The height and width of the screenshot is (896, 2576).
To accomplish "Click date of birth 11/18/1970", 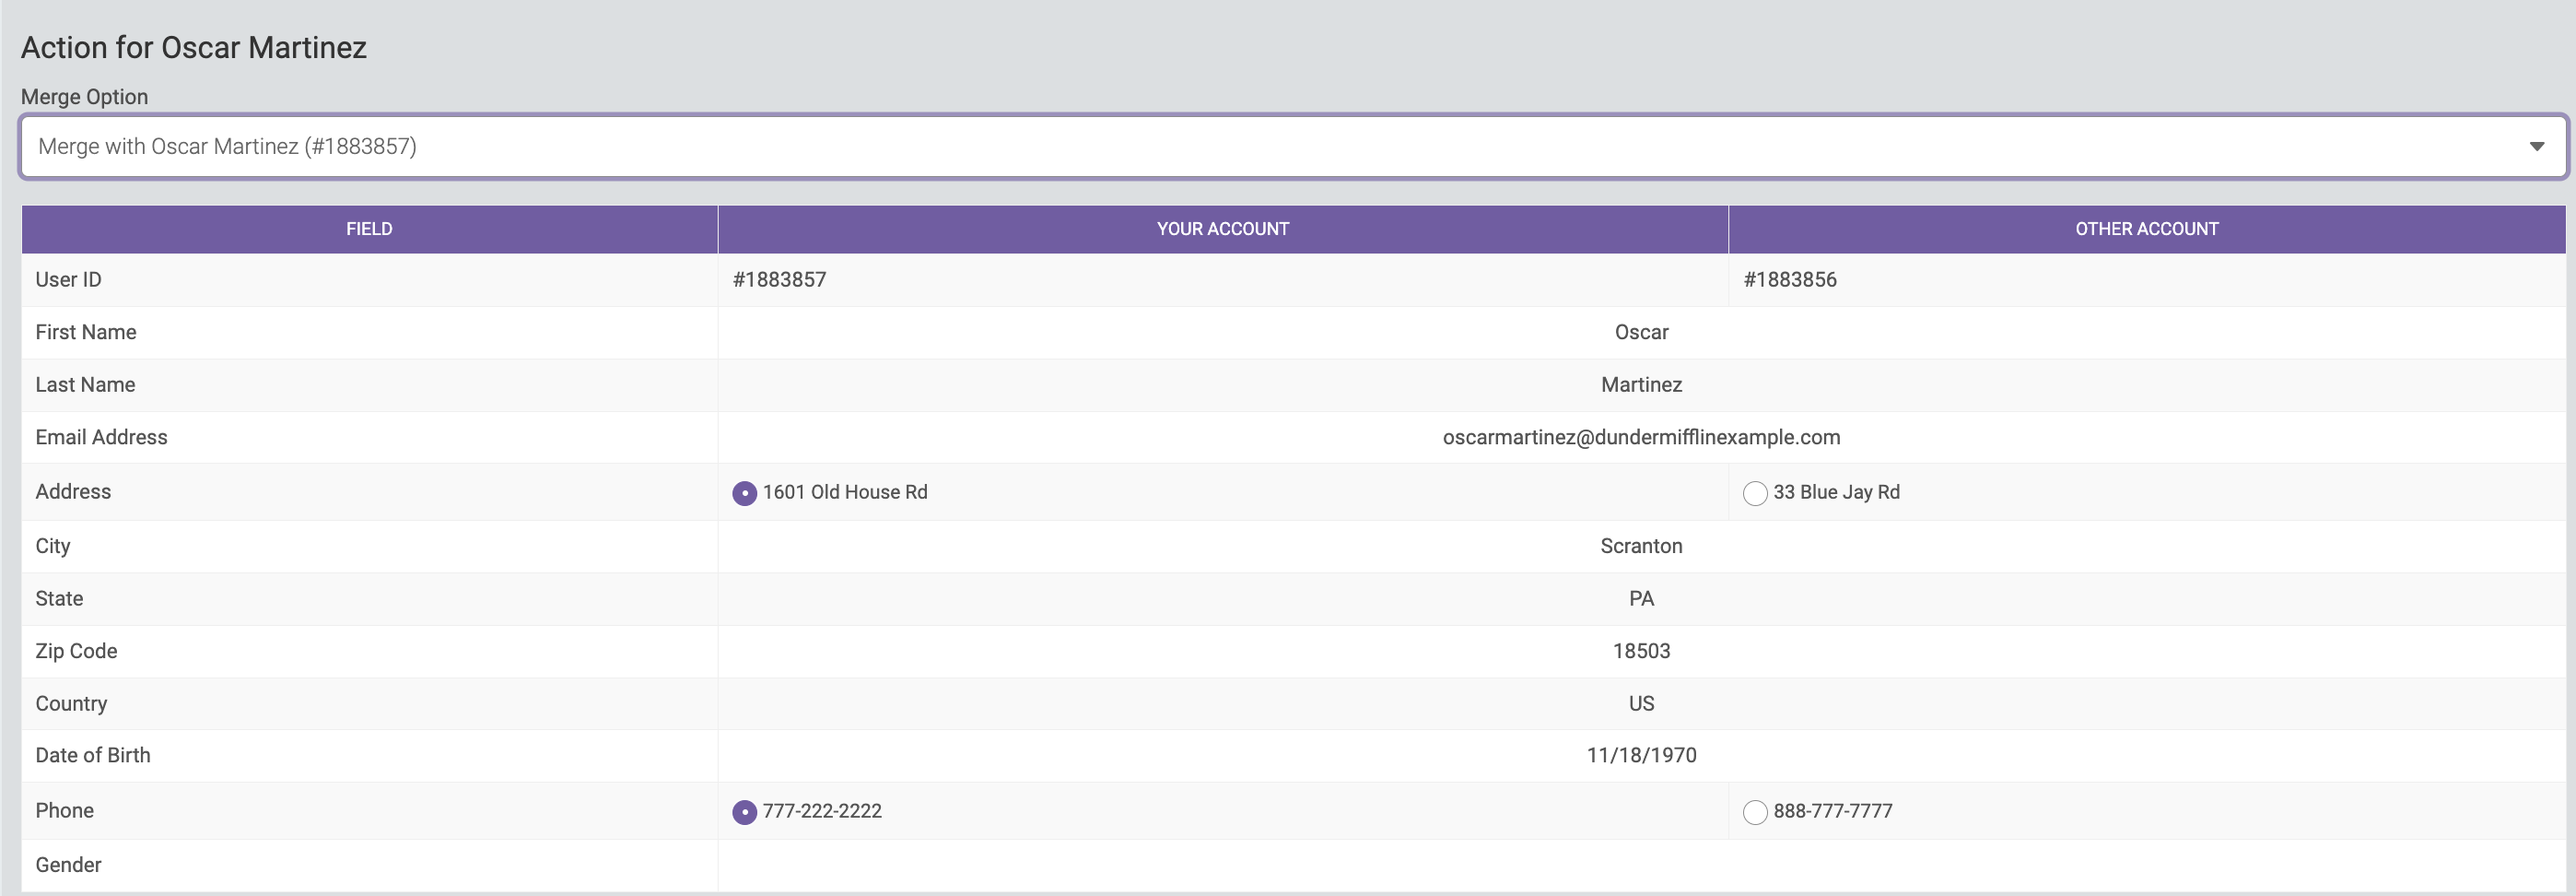I will [x=1641, y=755].
